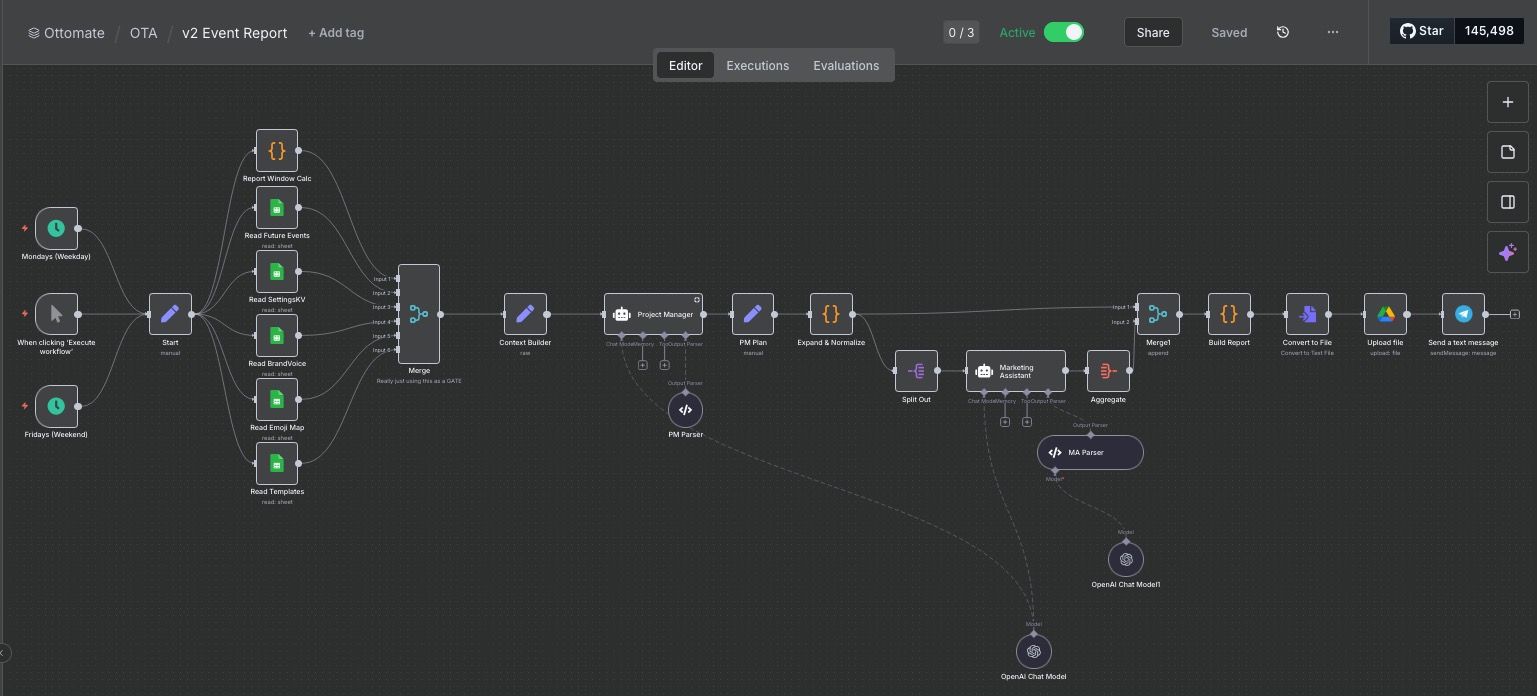Switch to the Executions tab
The height and width of the screenshot is (696, 1537).
click(x=757, y=65)
